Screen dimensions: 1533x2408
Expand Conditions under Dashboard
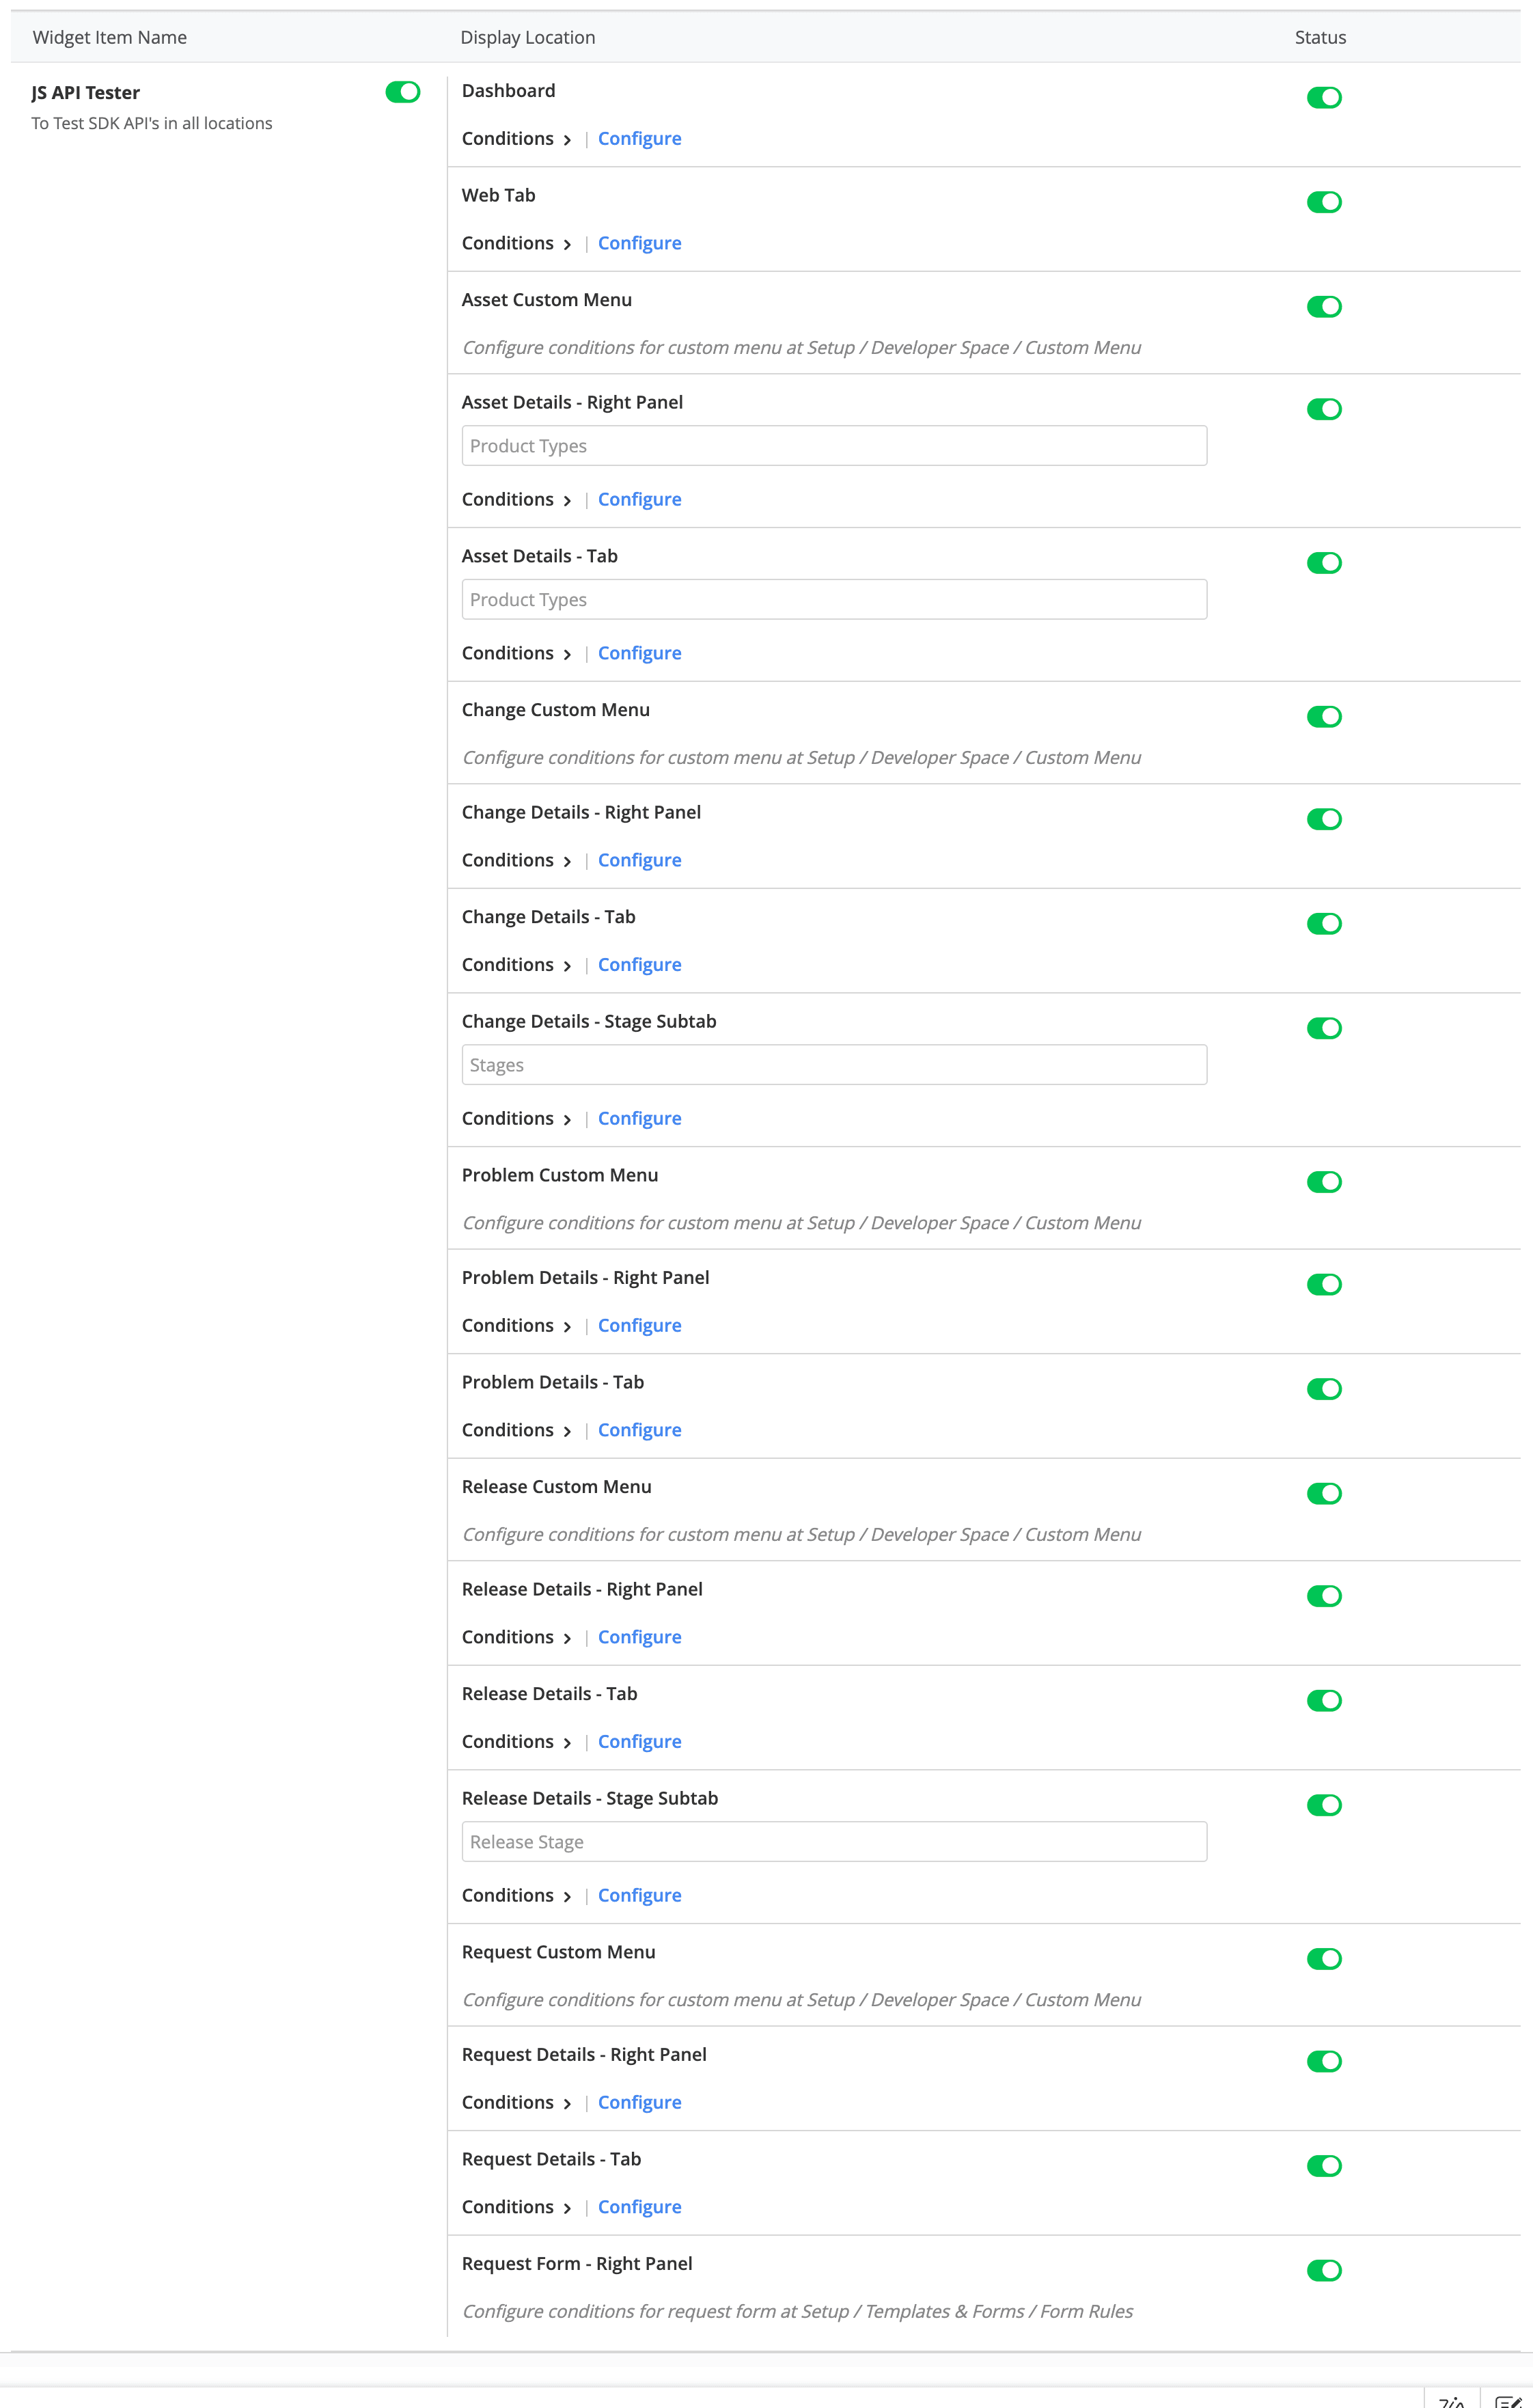tap(516, 139)
